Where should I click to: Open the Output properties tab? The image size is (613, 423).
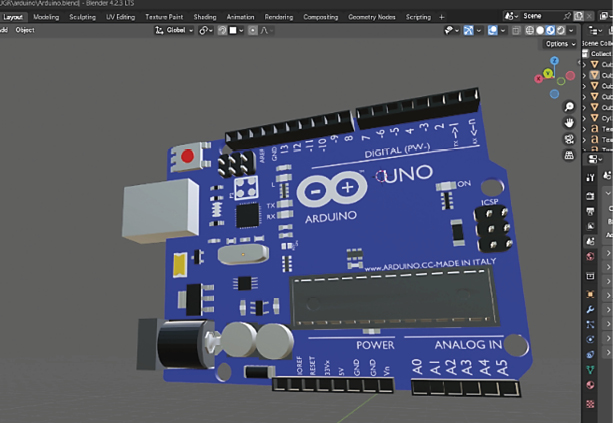click(x=590, y=211)
